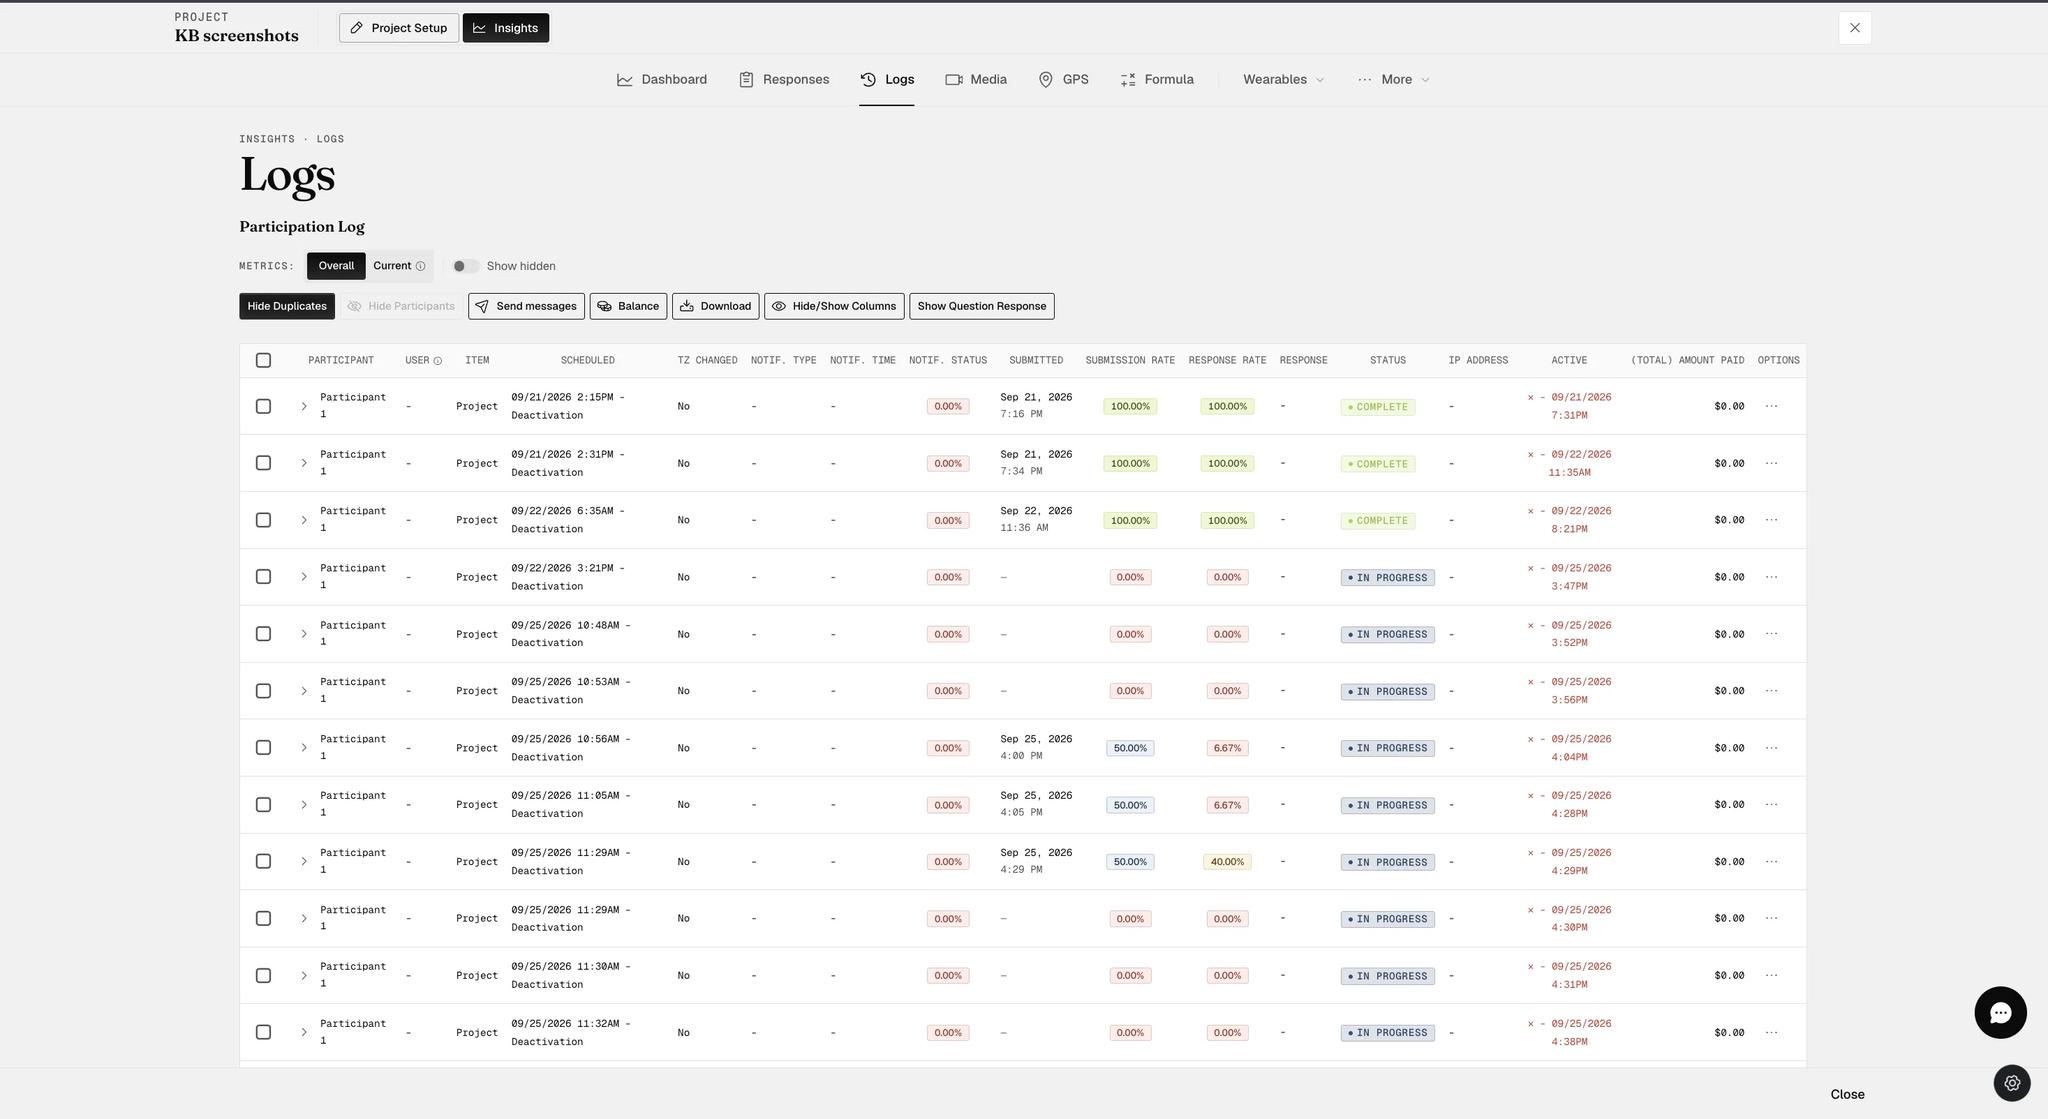The image size is (2048, 1119).
Task: Expand the row scheduled 09/21/2026 2:15PM
Action: point(304,406)
